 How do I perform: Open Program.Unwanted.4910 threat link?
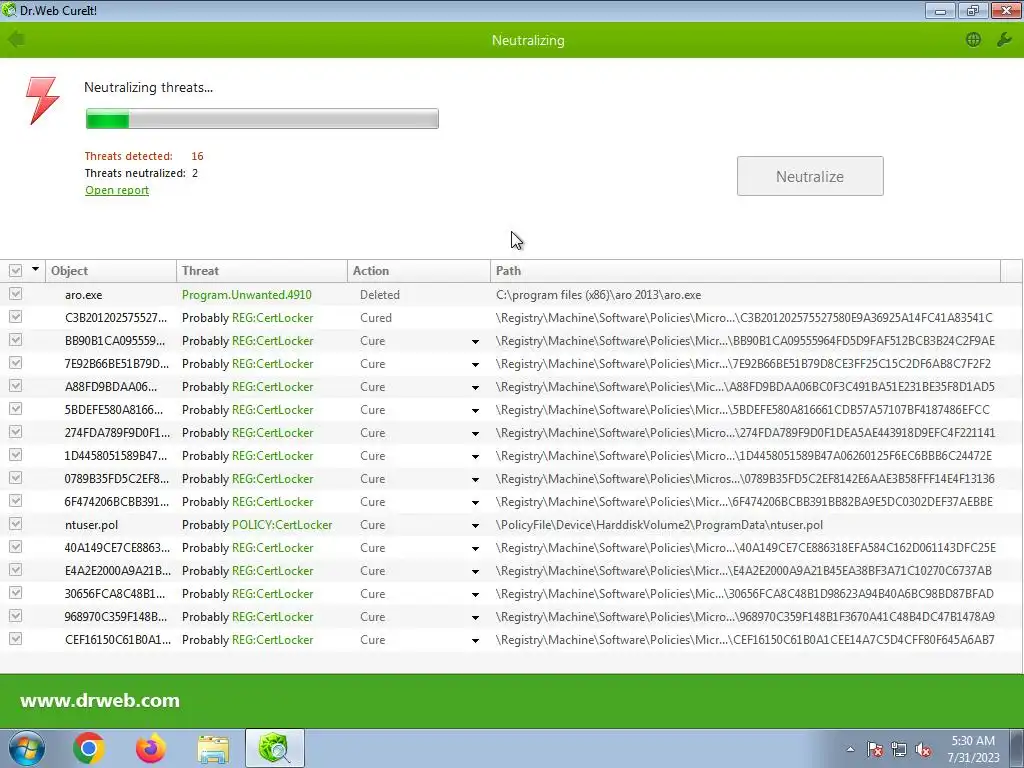click(x=247, y=295)
